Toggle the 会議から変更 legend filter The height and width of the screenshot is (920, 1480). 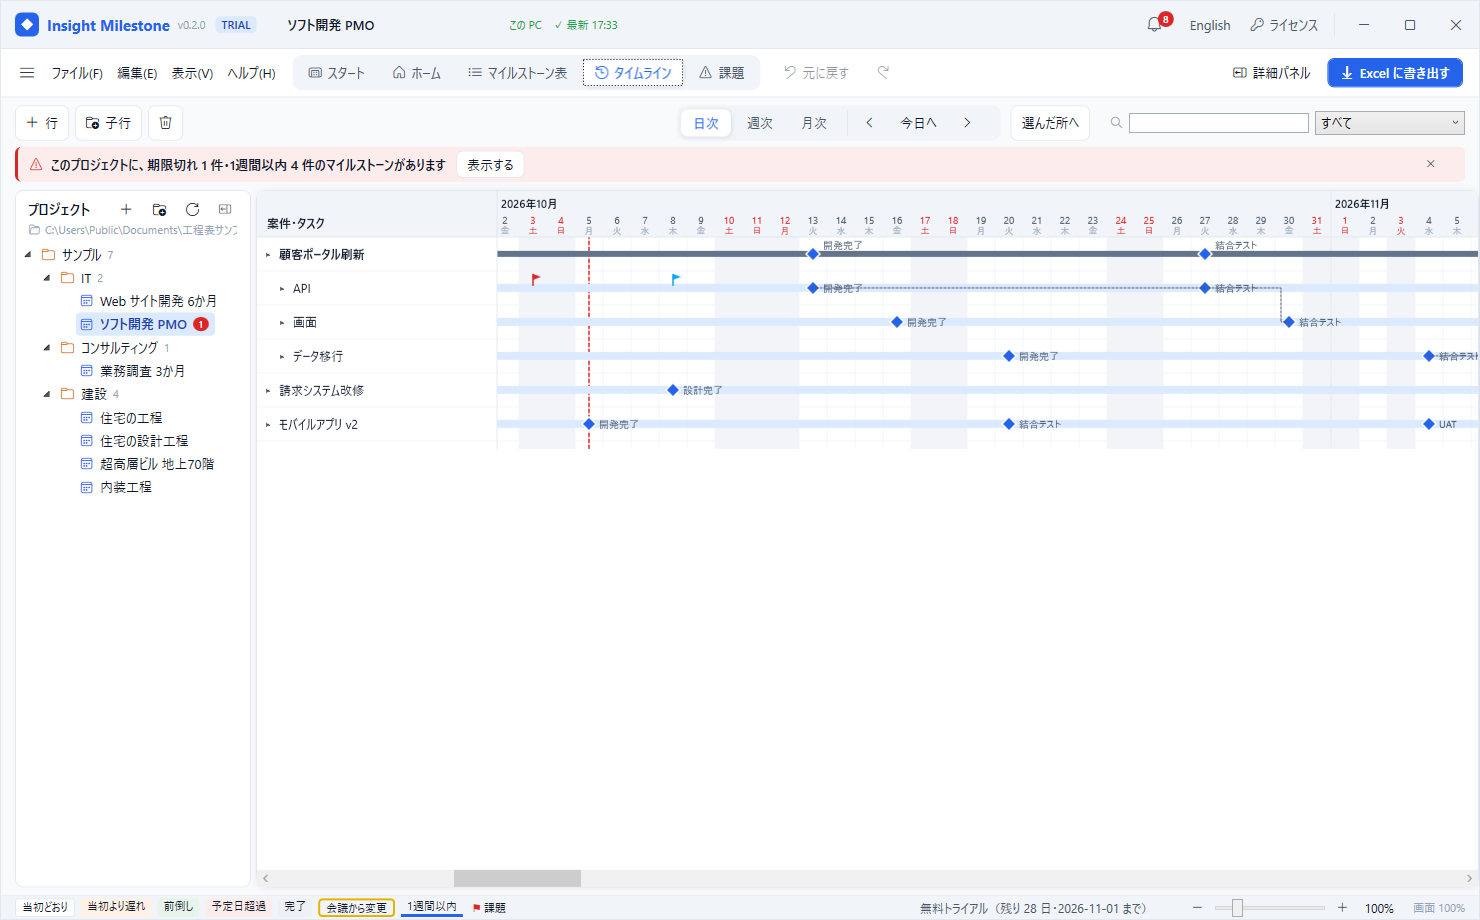point(357,908)
